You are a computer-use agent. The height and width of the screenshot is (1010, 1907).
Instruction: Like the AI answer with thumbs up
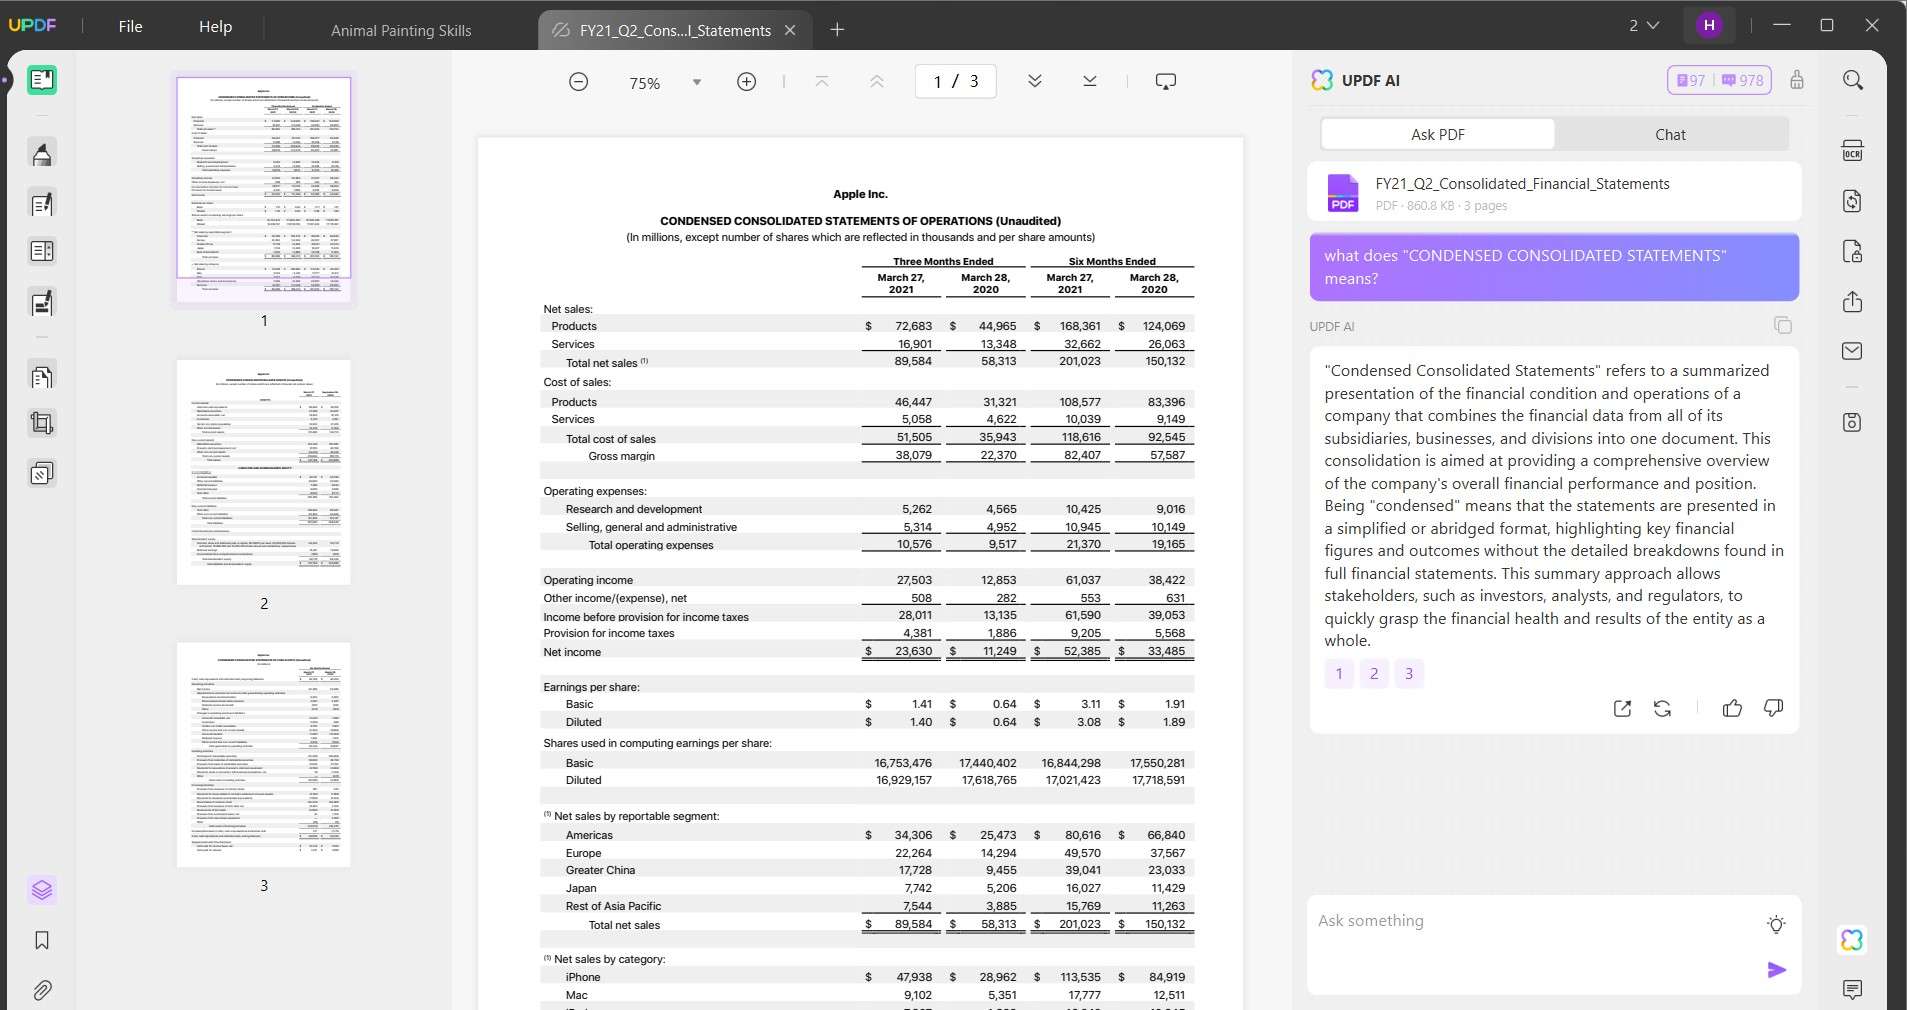coord(1732,708)
